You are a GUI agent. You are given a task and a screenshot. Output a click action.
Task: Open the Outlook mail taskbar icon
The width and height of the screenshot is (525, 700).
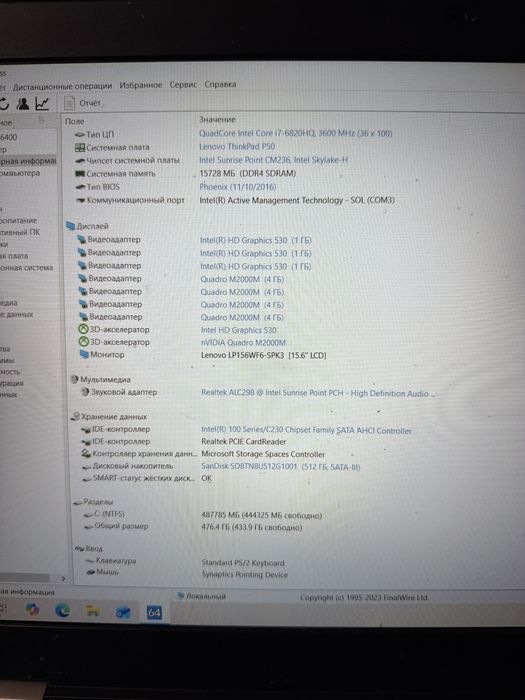[x=123, y=612]
